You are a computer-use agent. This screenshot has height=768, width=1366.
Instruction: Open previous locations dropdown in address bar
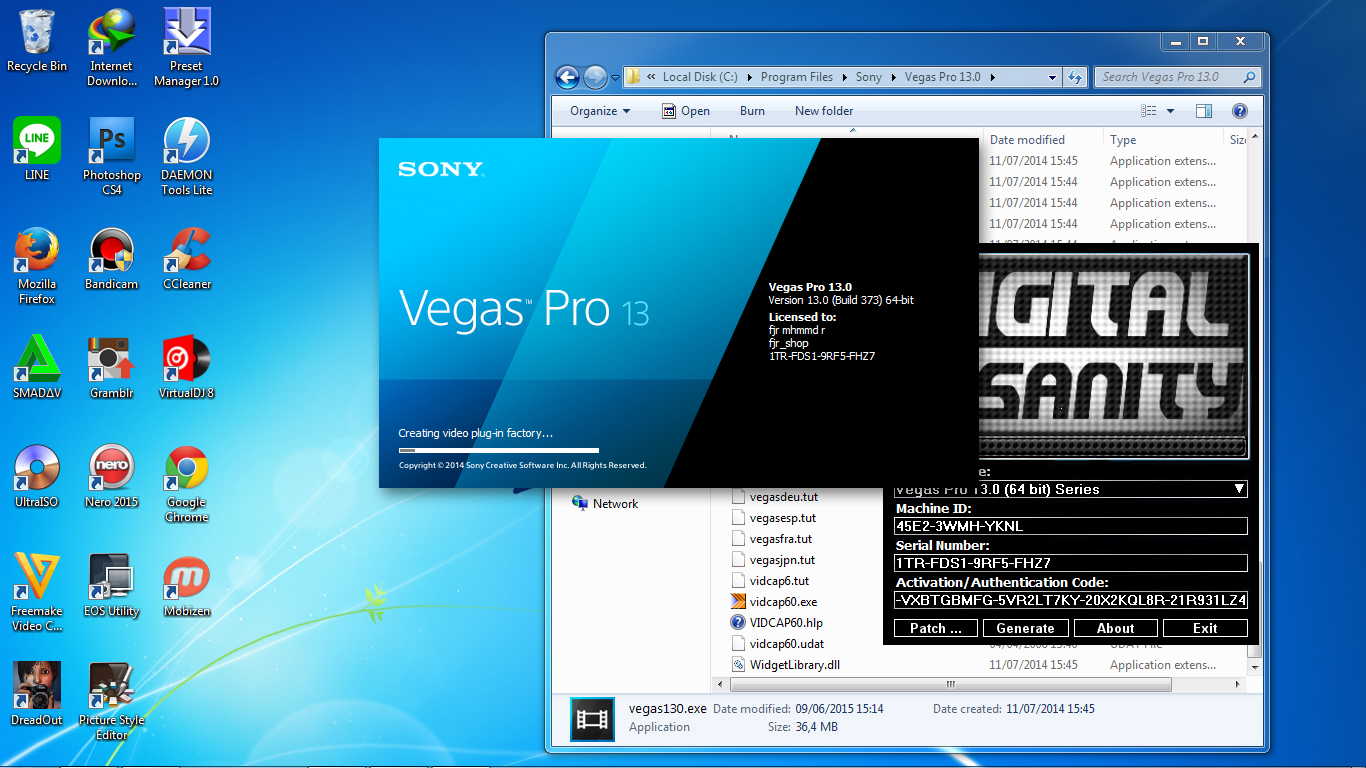[1052, 77]
